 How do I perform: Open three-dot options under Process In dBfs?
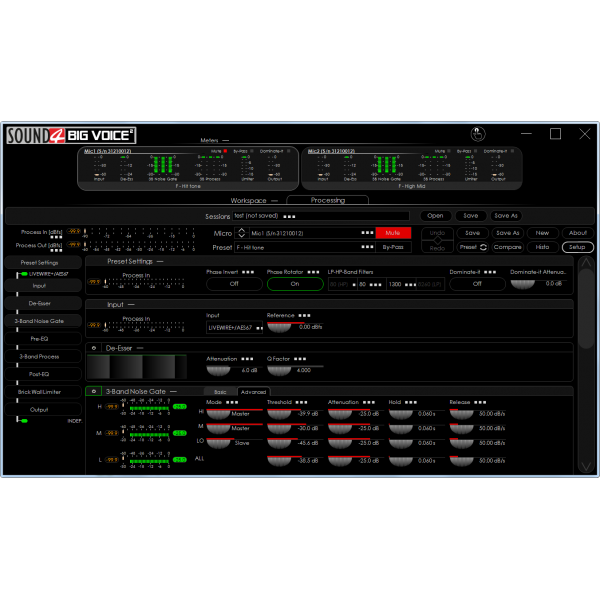[56, 237]
